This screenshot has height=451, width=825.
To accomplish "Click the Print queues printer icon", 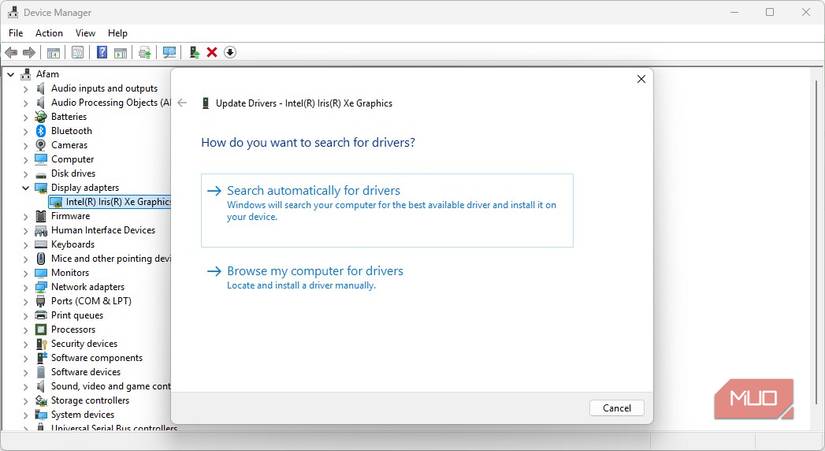I will coord(41,315).
